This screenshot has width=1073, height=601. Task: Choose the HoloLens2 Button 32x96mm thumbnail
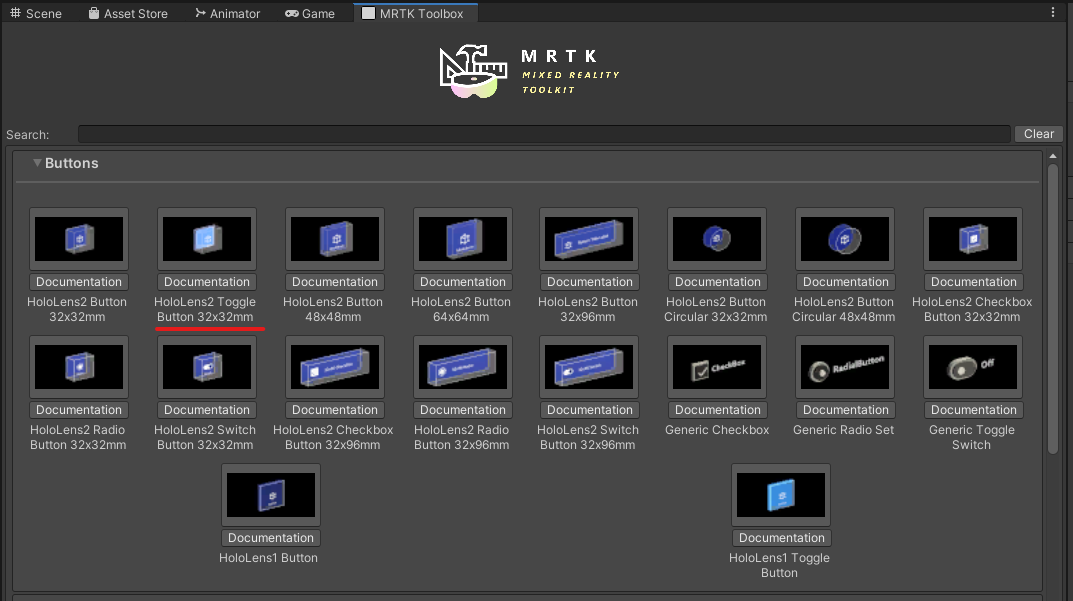(x=589, y=239)
